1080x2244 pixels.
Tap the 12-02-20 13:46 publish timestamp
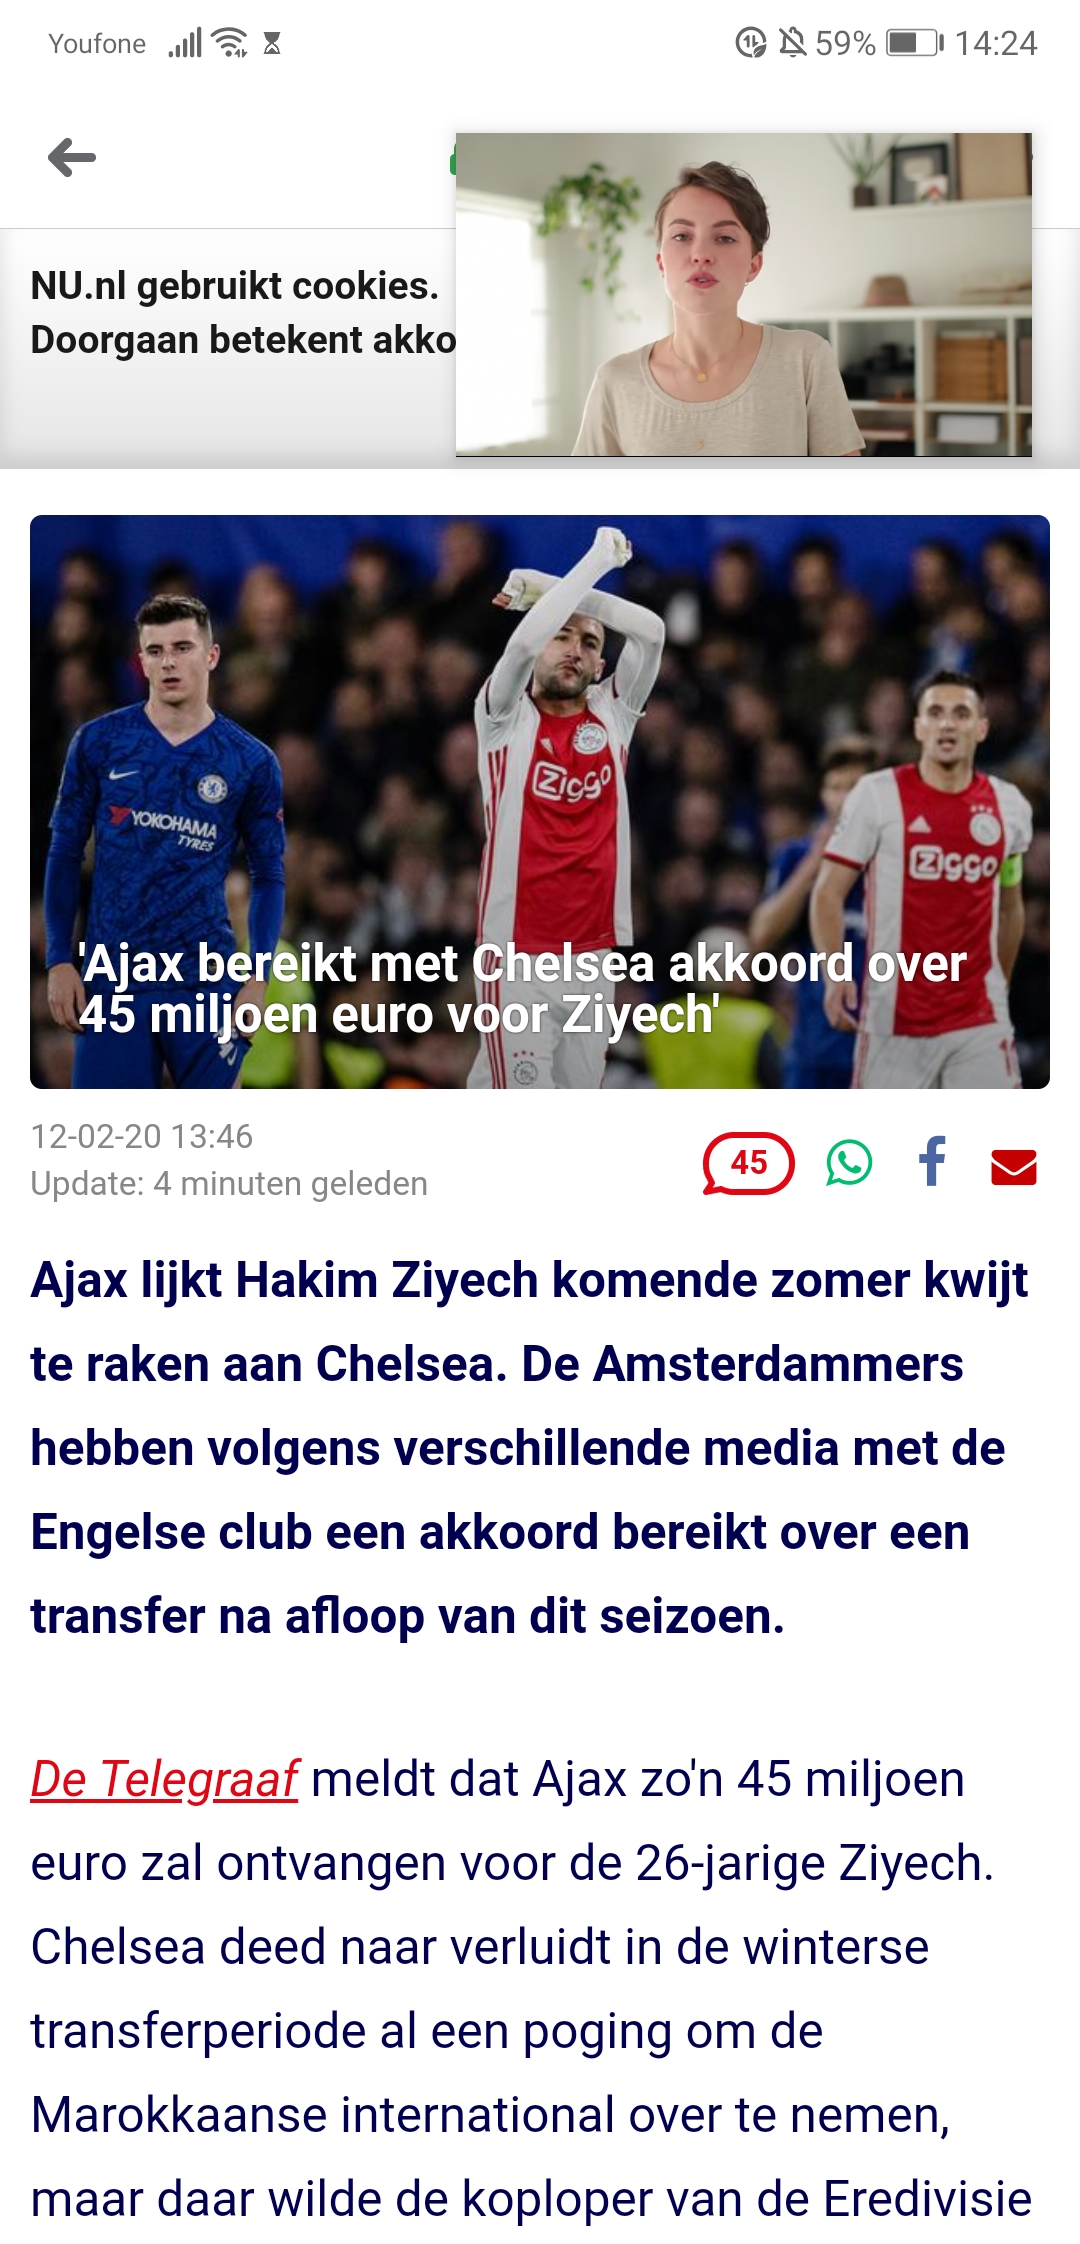coord(142,1136)
